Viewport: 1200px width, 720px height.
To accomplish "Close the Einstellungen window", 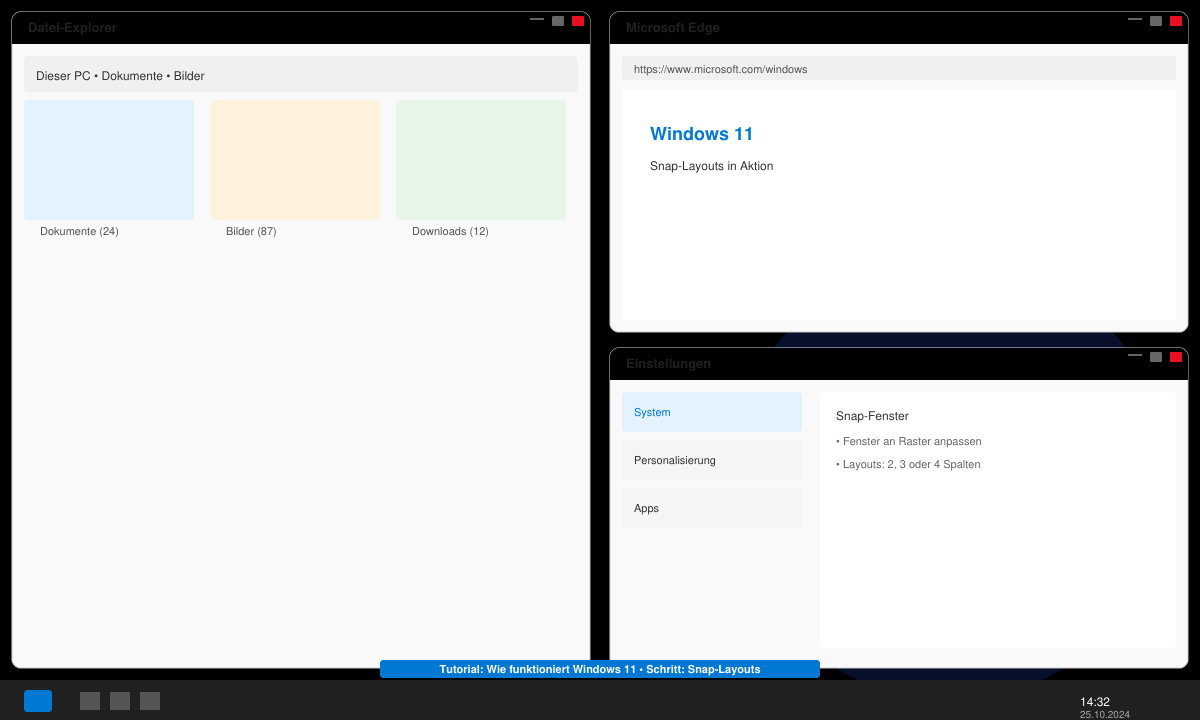I will click(1176, 357).
